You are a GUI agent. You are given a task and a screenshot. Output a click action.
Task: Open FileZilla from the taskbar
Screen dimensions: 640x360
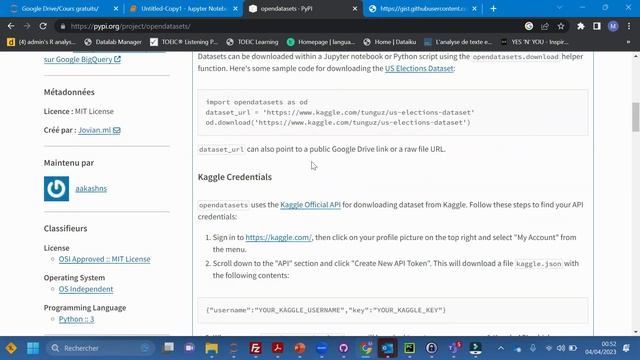256,348
